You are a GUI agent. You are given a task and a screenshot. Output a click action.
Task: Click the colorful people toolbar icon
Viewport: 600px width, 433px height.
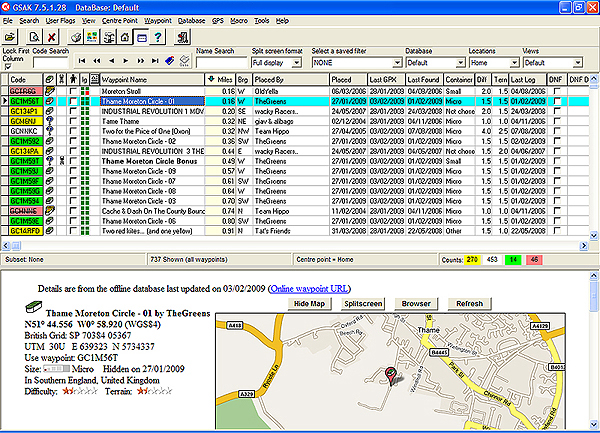(92, 37)
